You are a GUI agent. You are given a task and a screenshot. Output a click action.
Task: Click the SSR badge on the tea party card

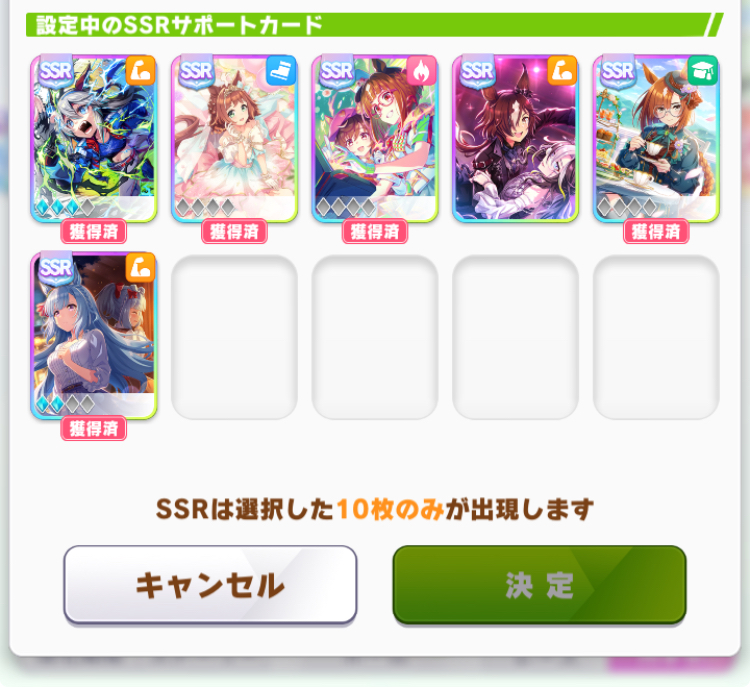tap(618, 72)
